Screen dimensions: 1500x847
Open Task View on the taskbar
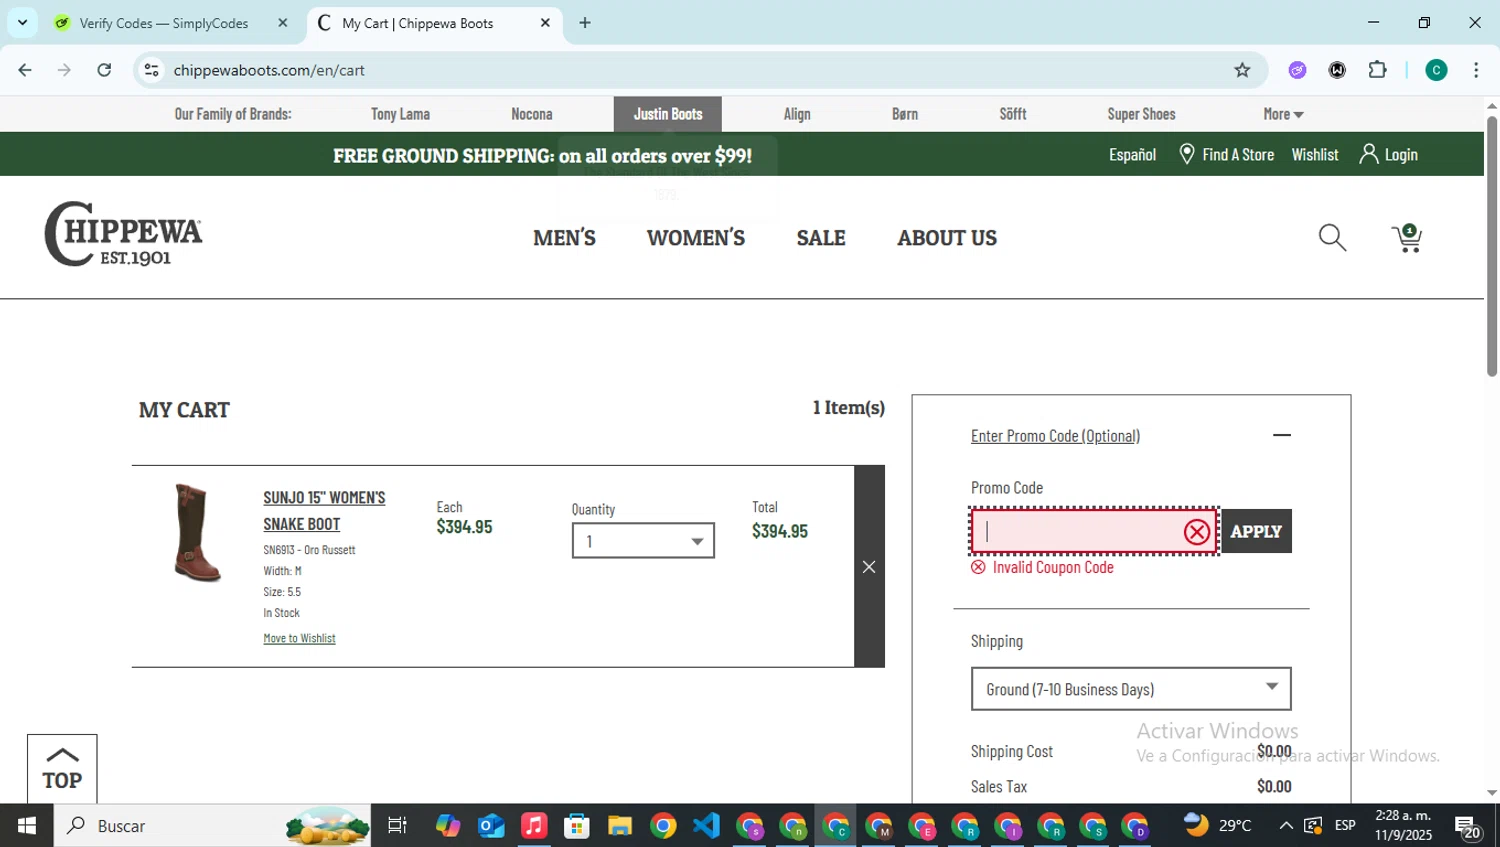point(397,825)
